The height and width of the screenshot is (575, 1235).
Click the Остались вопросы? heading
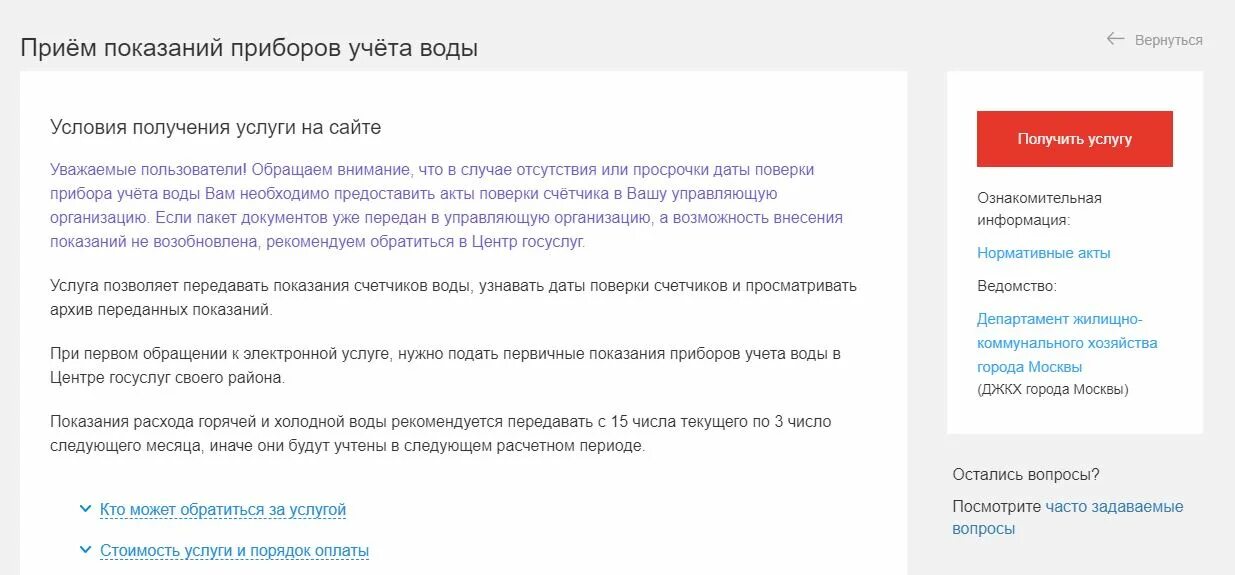pyautogui.click(x=1026, y=475)
